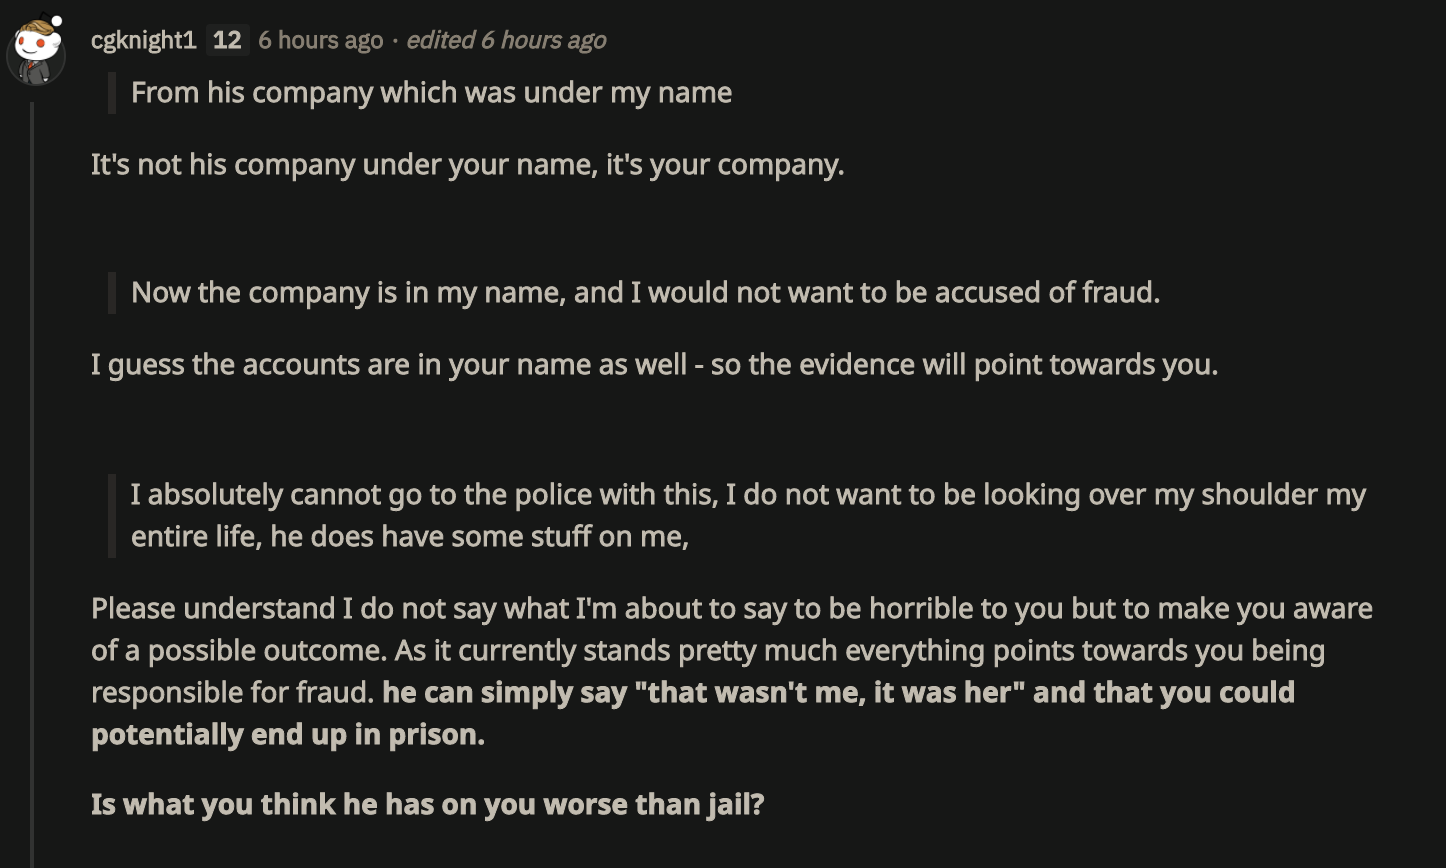Click the bold question "Is what you think he has on you worse than jail?"
Screen dimensions: 1446x868
pyautogui.click(x=427, y=804)
